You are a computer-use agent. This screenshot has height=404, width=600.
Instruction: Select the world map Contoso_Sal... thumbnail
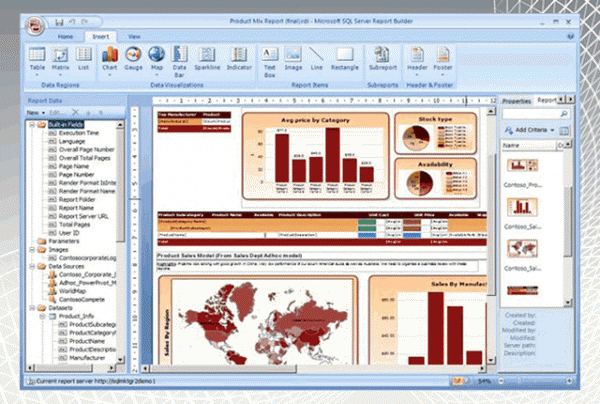[x=522, y=249]
